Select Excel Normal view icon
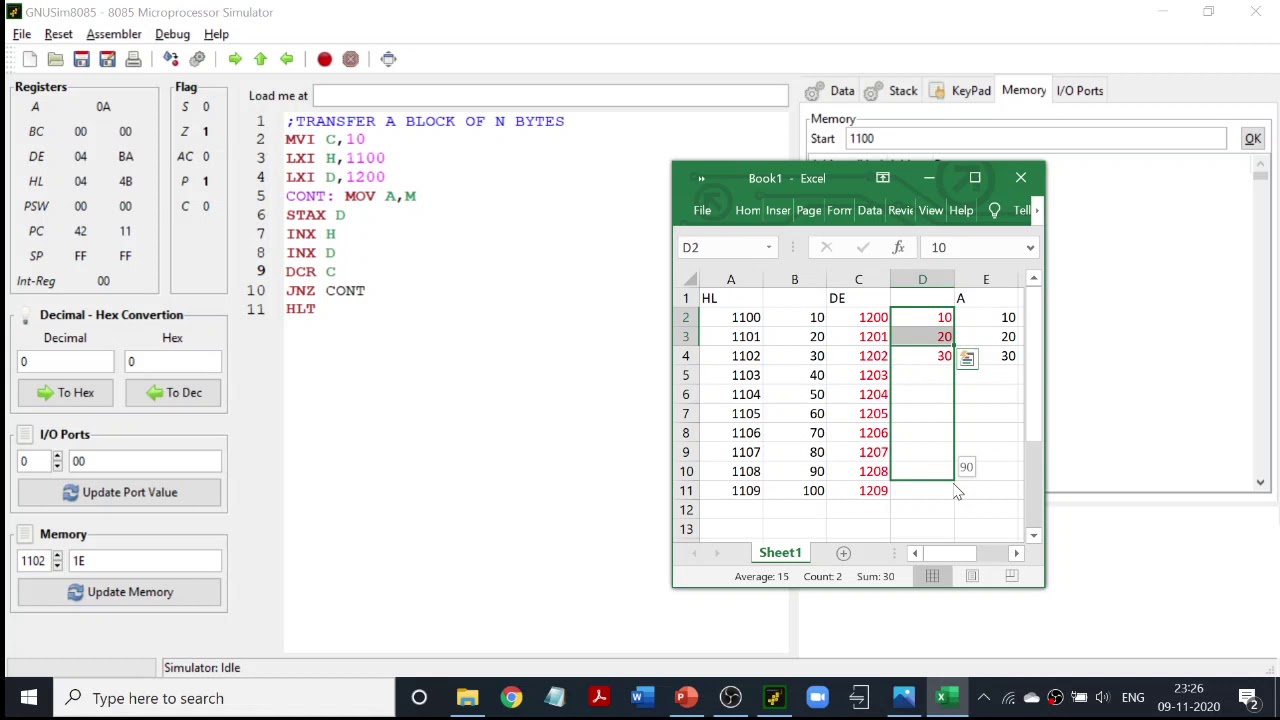 (932, 576)
